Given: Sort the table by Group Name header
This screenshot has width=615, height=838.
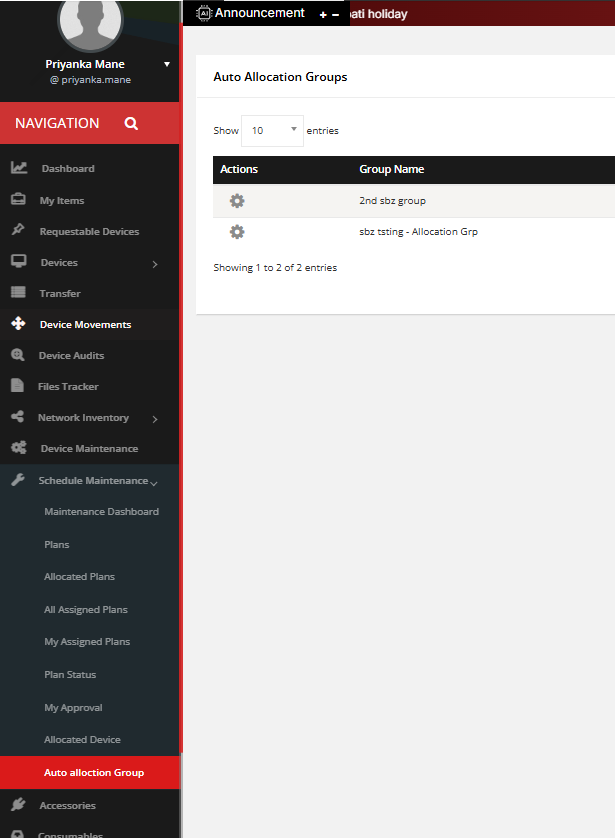Looking at the screenshot, I should click(x=391, y=170).
